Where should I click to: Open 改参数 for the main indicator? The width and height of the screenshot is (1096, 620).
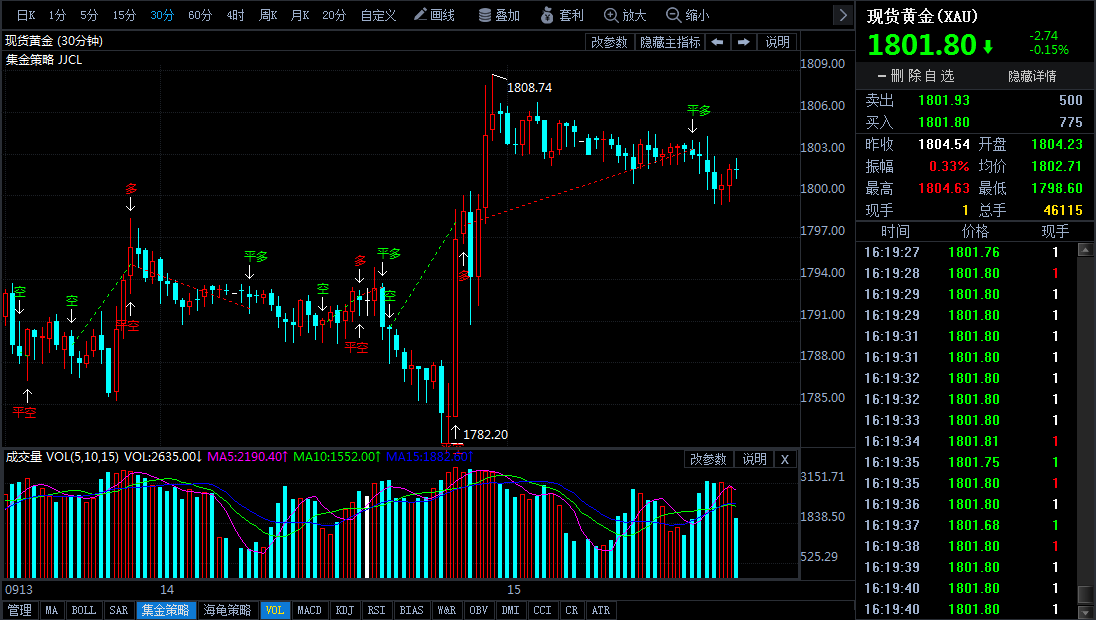click(x=610, y=42)
